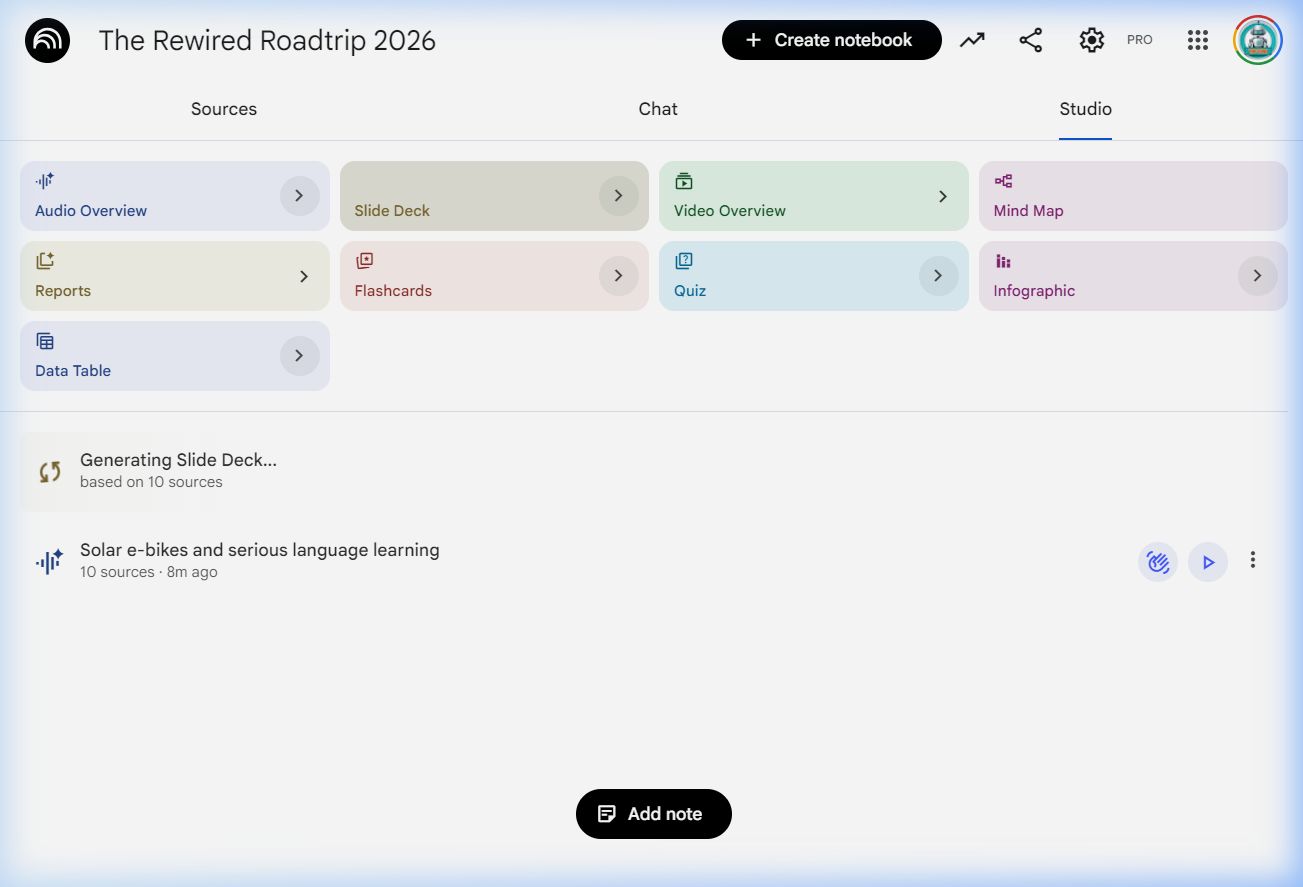Switch to the Sources tab

(224, 109)
